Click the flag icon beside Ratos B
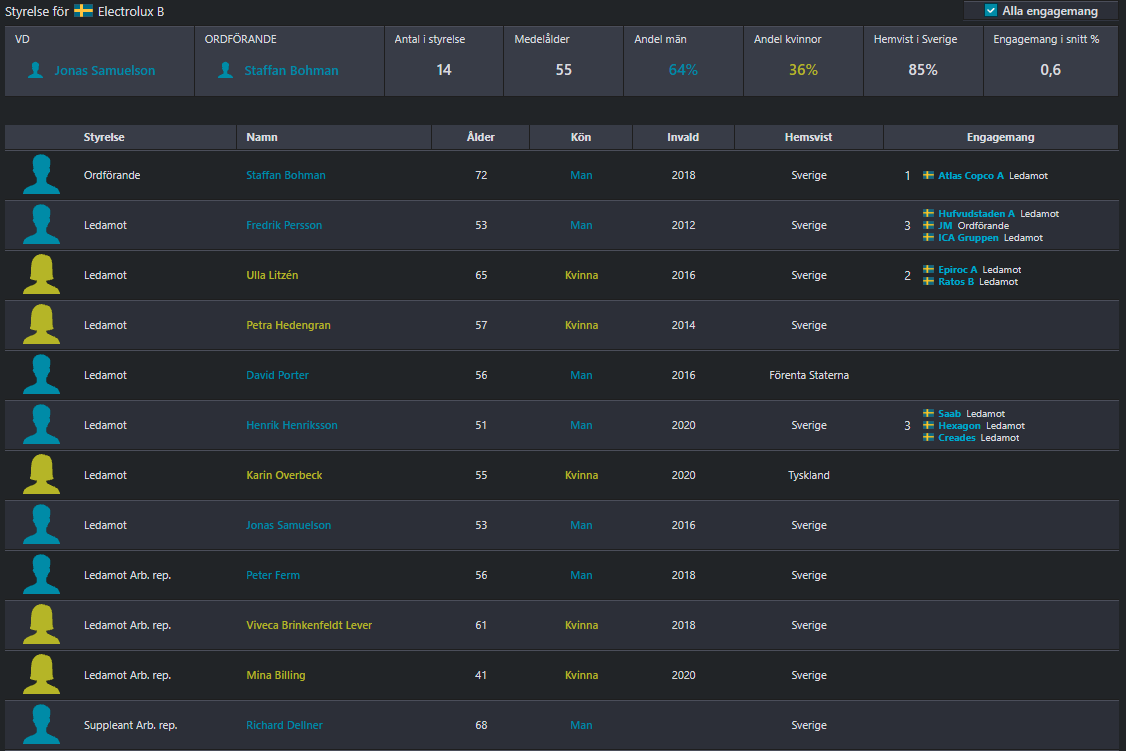1126x751 pixels. [x=929, y=281]
